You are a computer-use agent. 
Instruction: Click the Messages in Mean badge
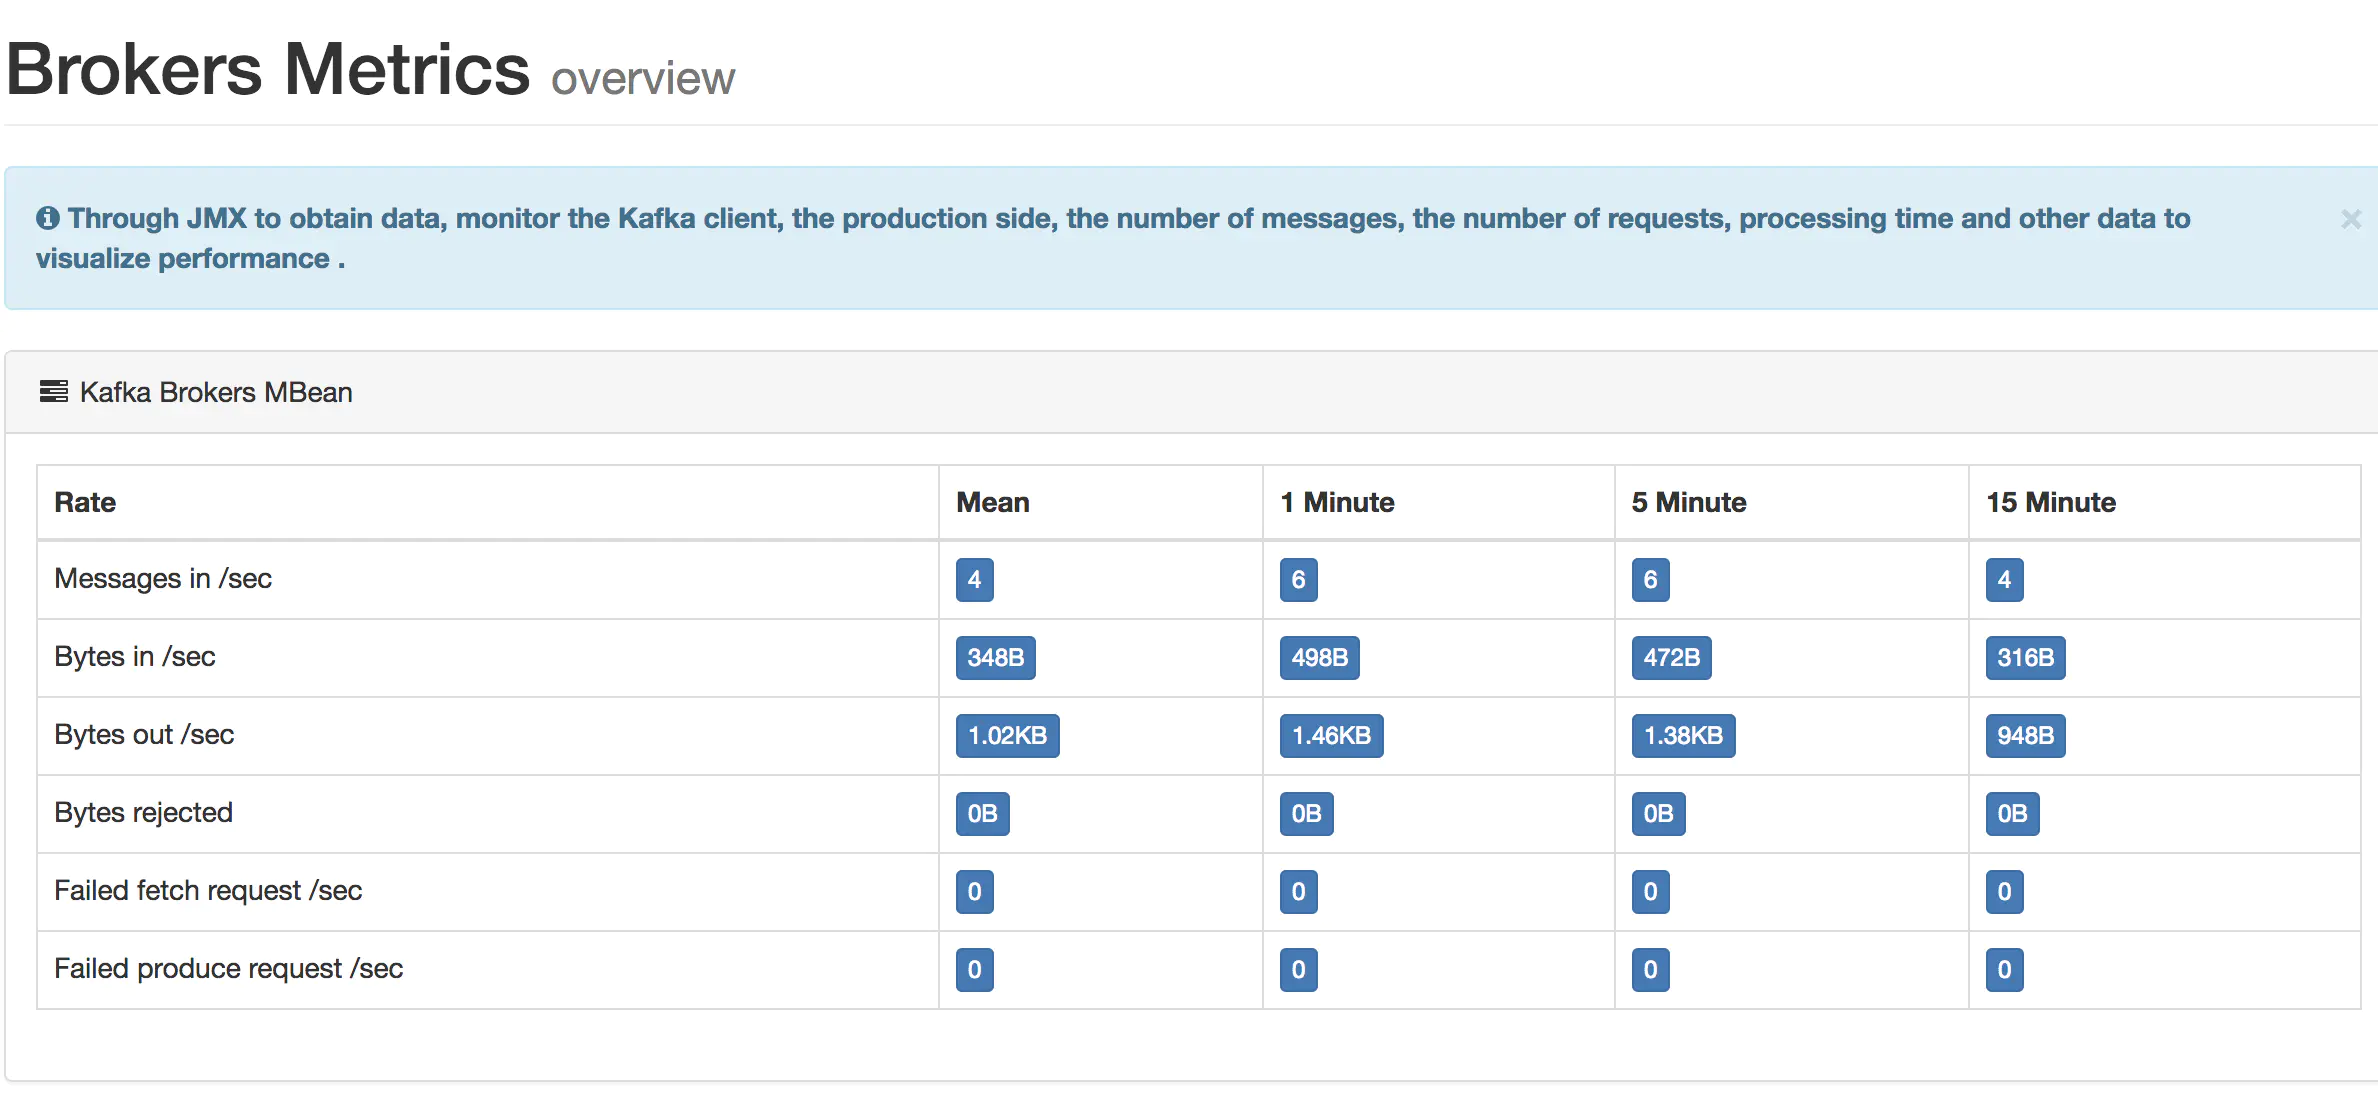[x=974, y=580]
